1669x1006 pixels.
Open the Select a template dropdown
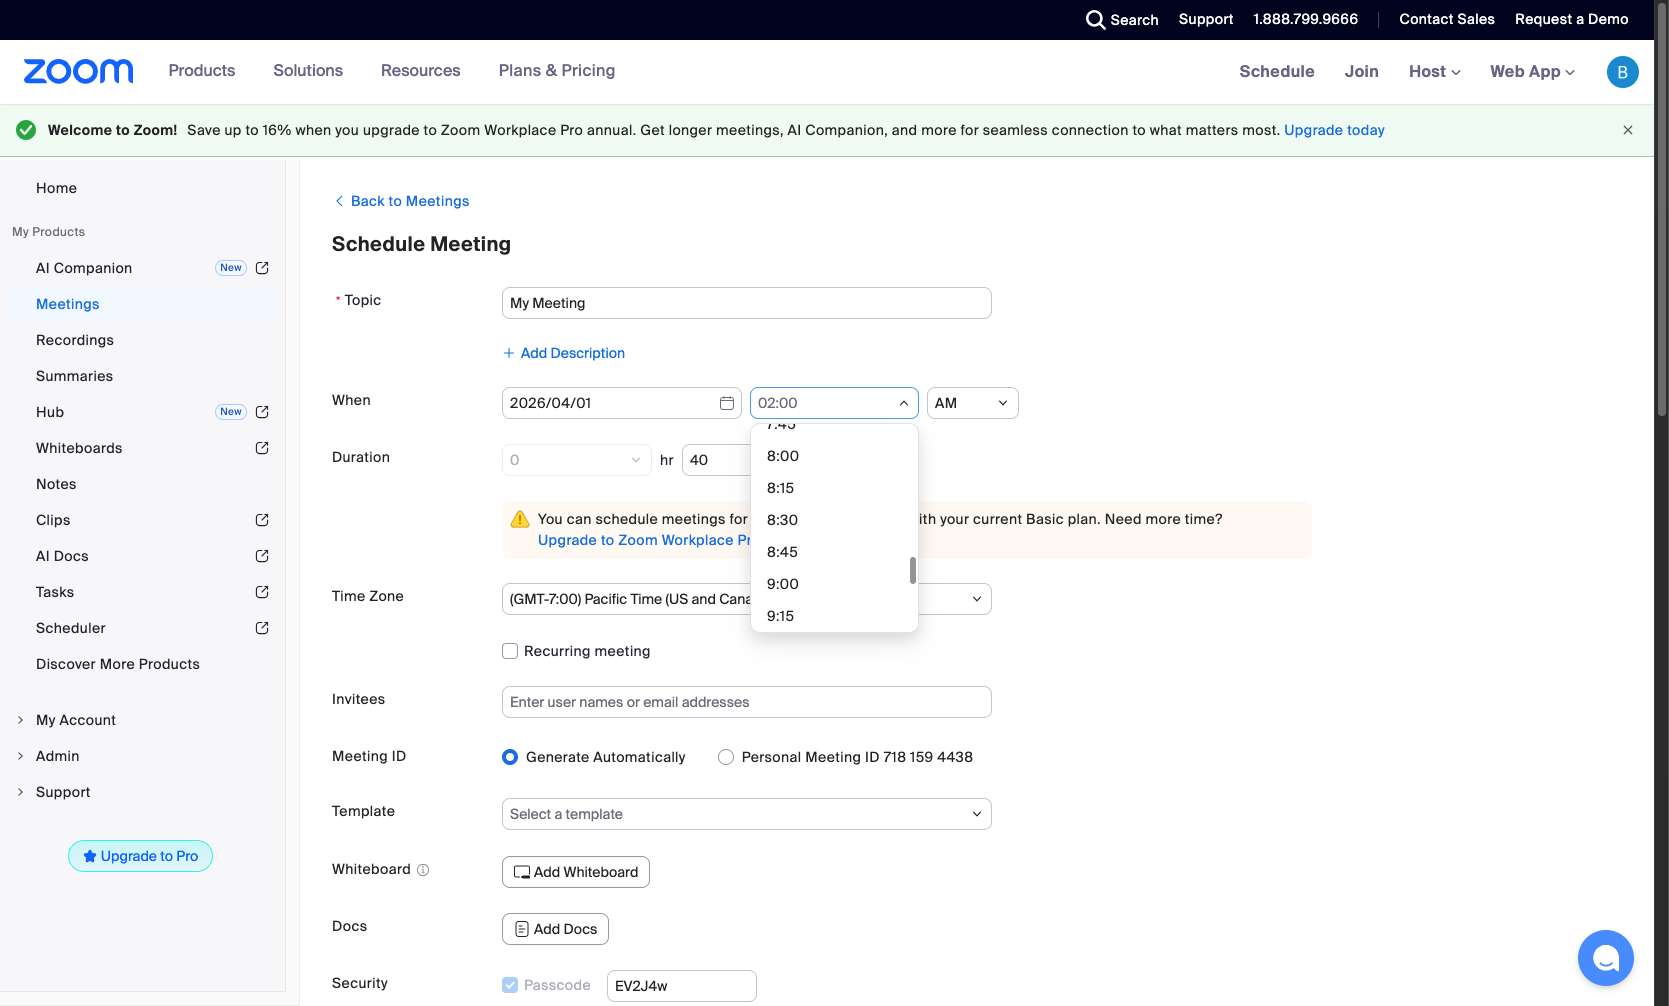pyautogui.click(x=747, y=814)
